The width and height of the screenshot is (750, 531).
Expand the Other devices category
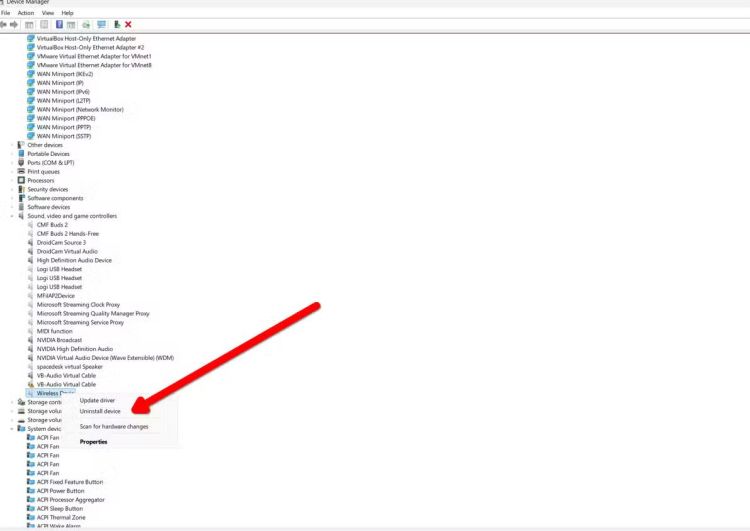coord(13,145)
